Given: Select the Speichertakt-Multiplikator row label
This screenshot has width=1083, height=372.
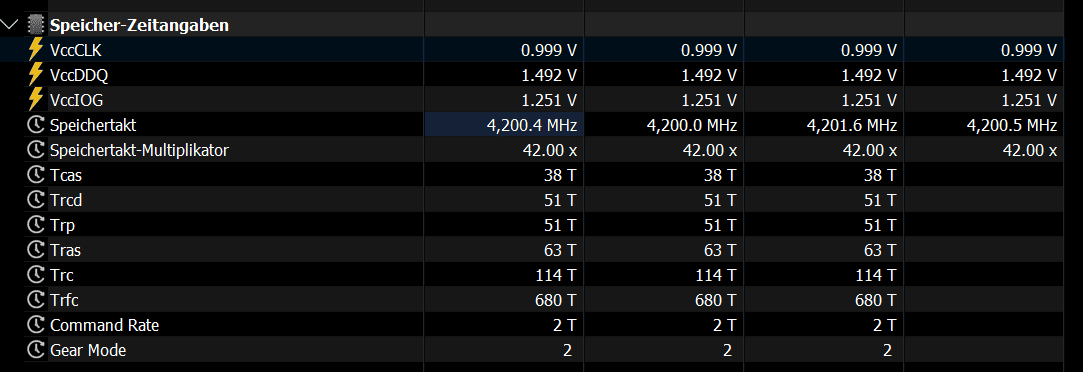Looking at the screenshot, I should (x=139, y=150).
